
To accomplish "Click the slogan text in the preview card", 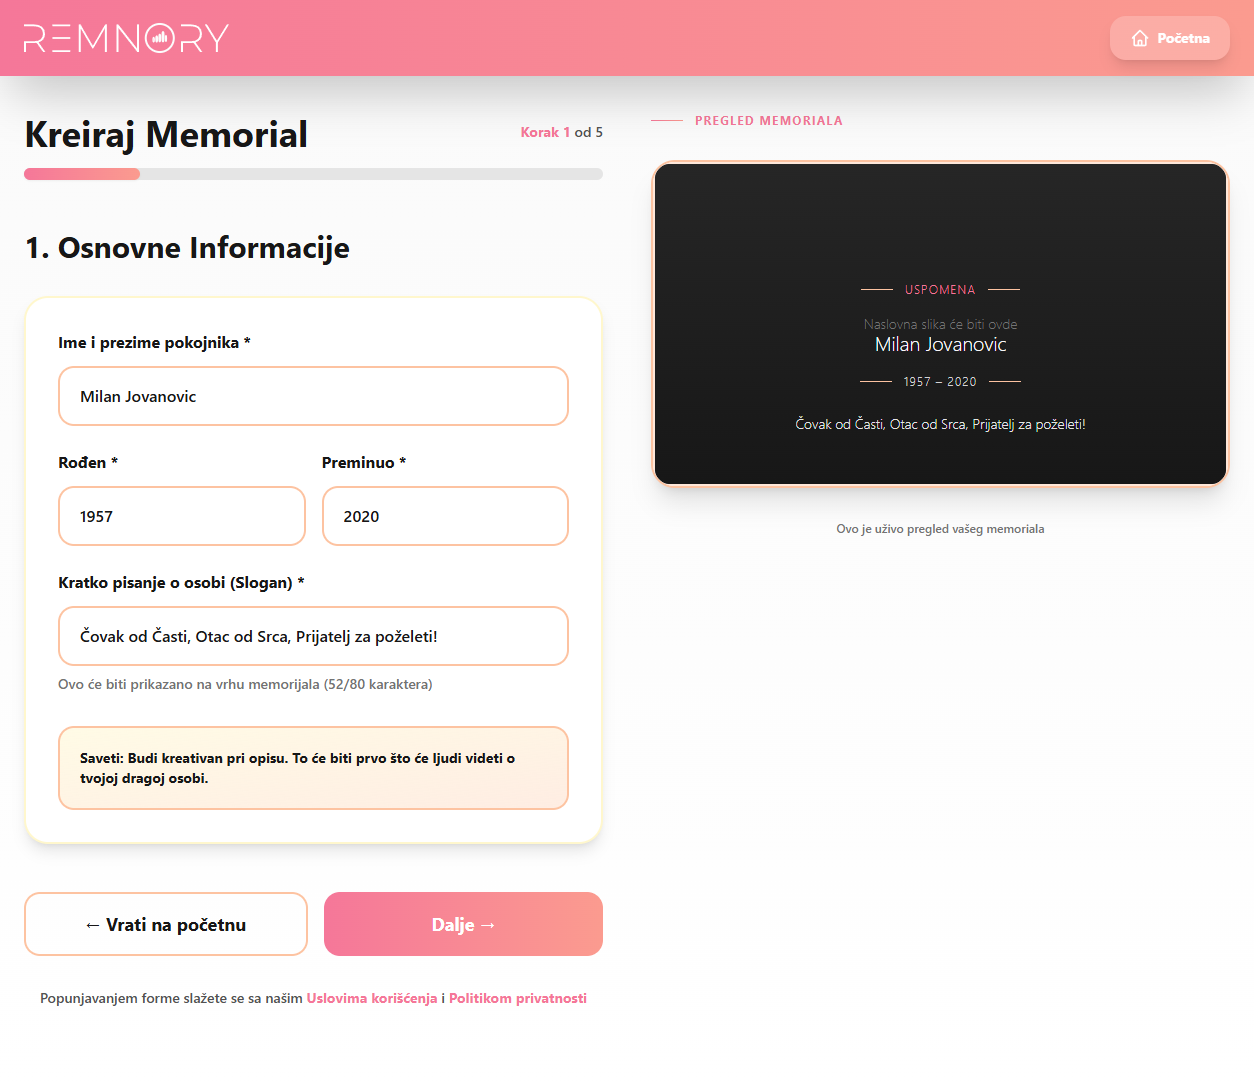I will (x=940, y=424).
